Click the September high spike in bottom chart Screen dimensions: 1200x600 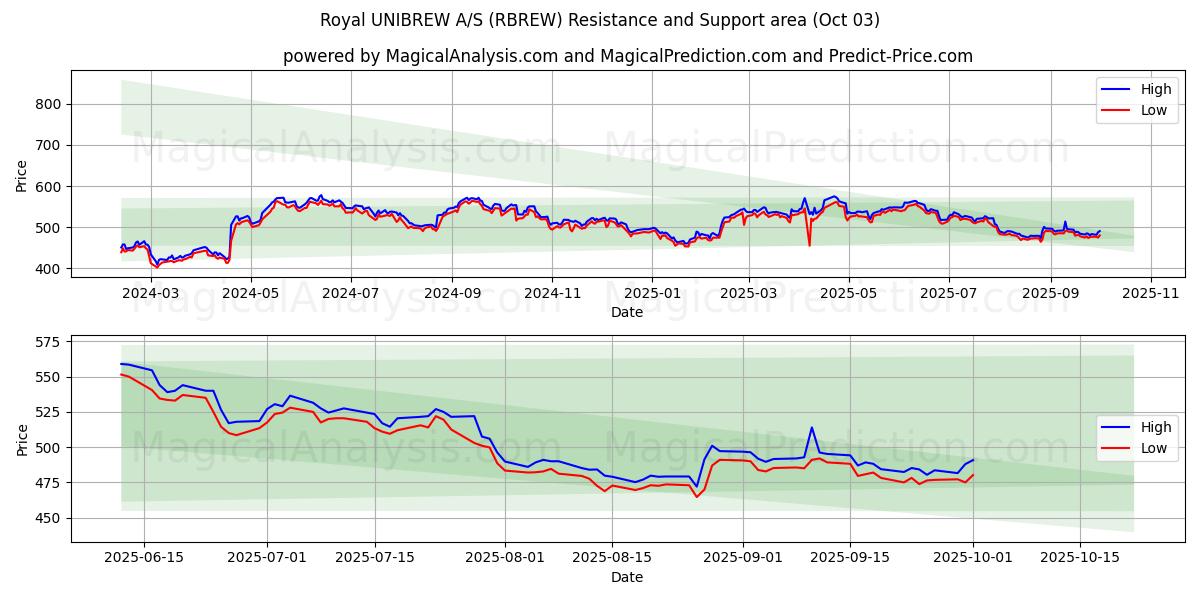(812, 428)
